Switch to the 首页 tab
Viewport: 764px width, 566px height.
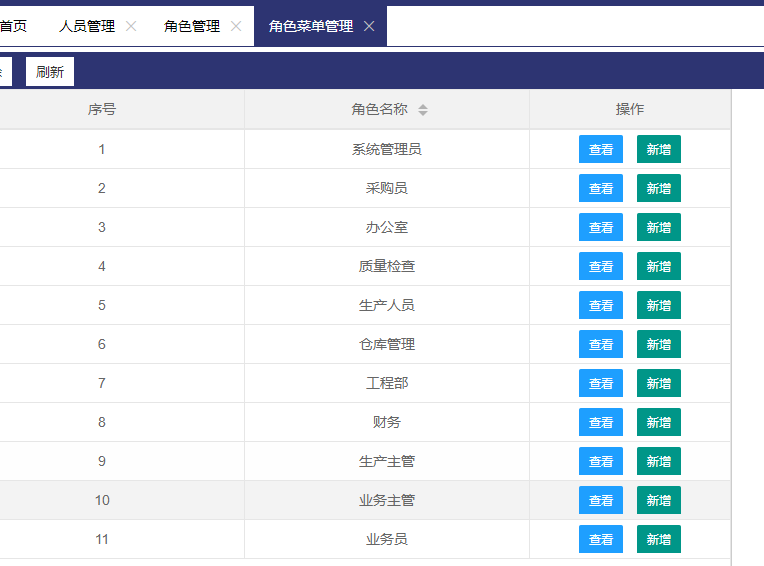(14, 26)
